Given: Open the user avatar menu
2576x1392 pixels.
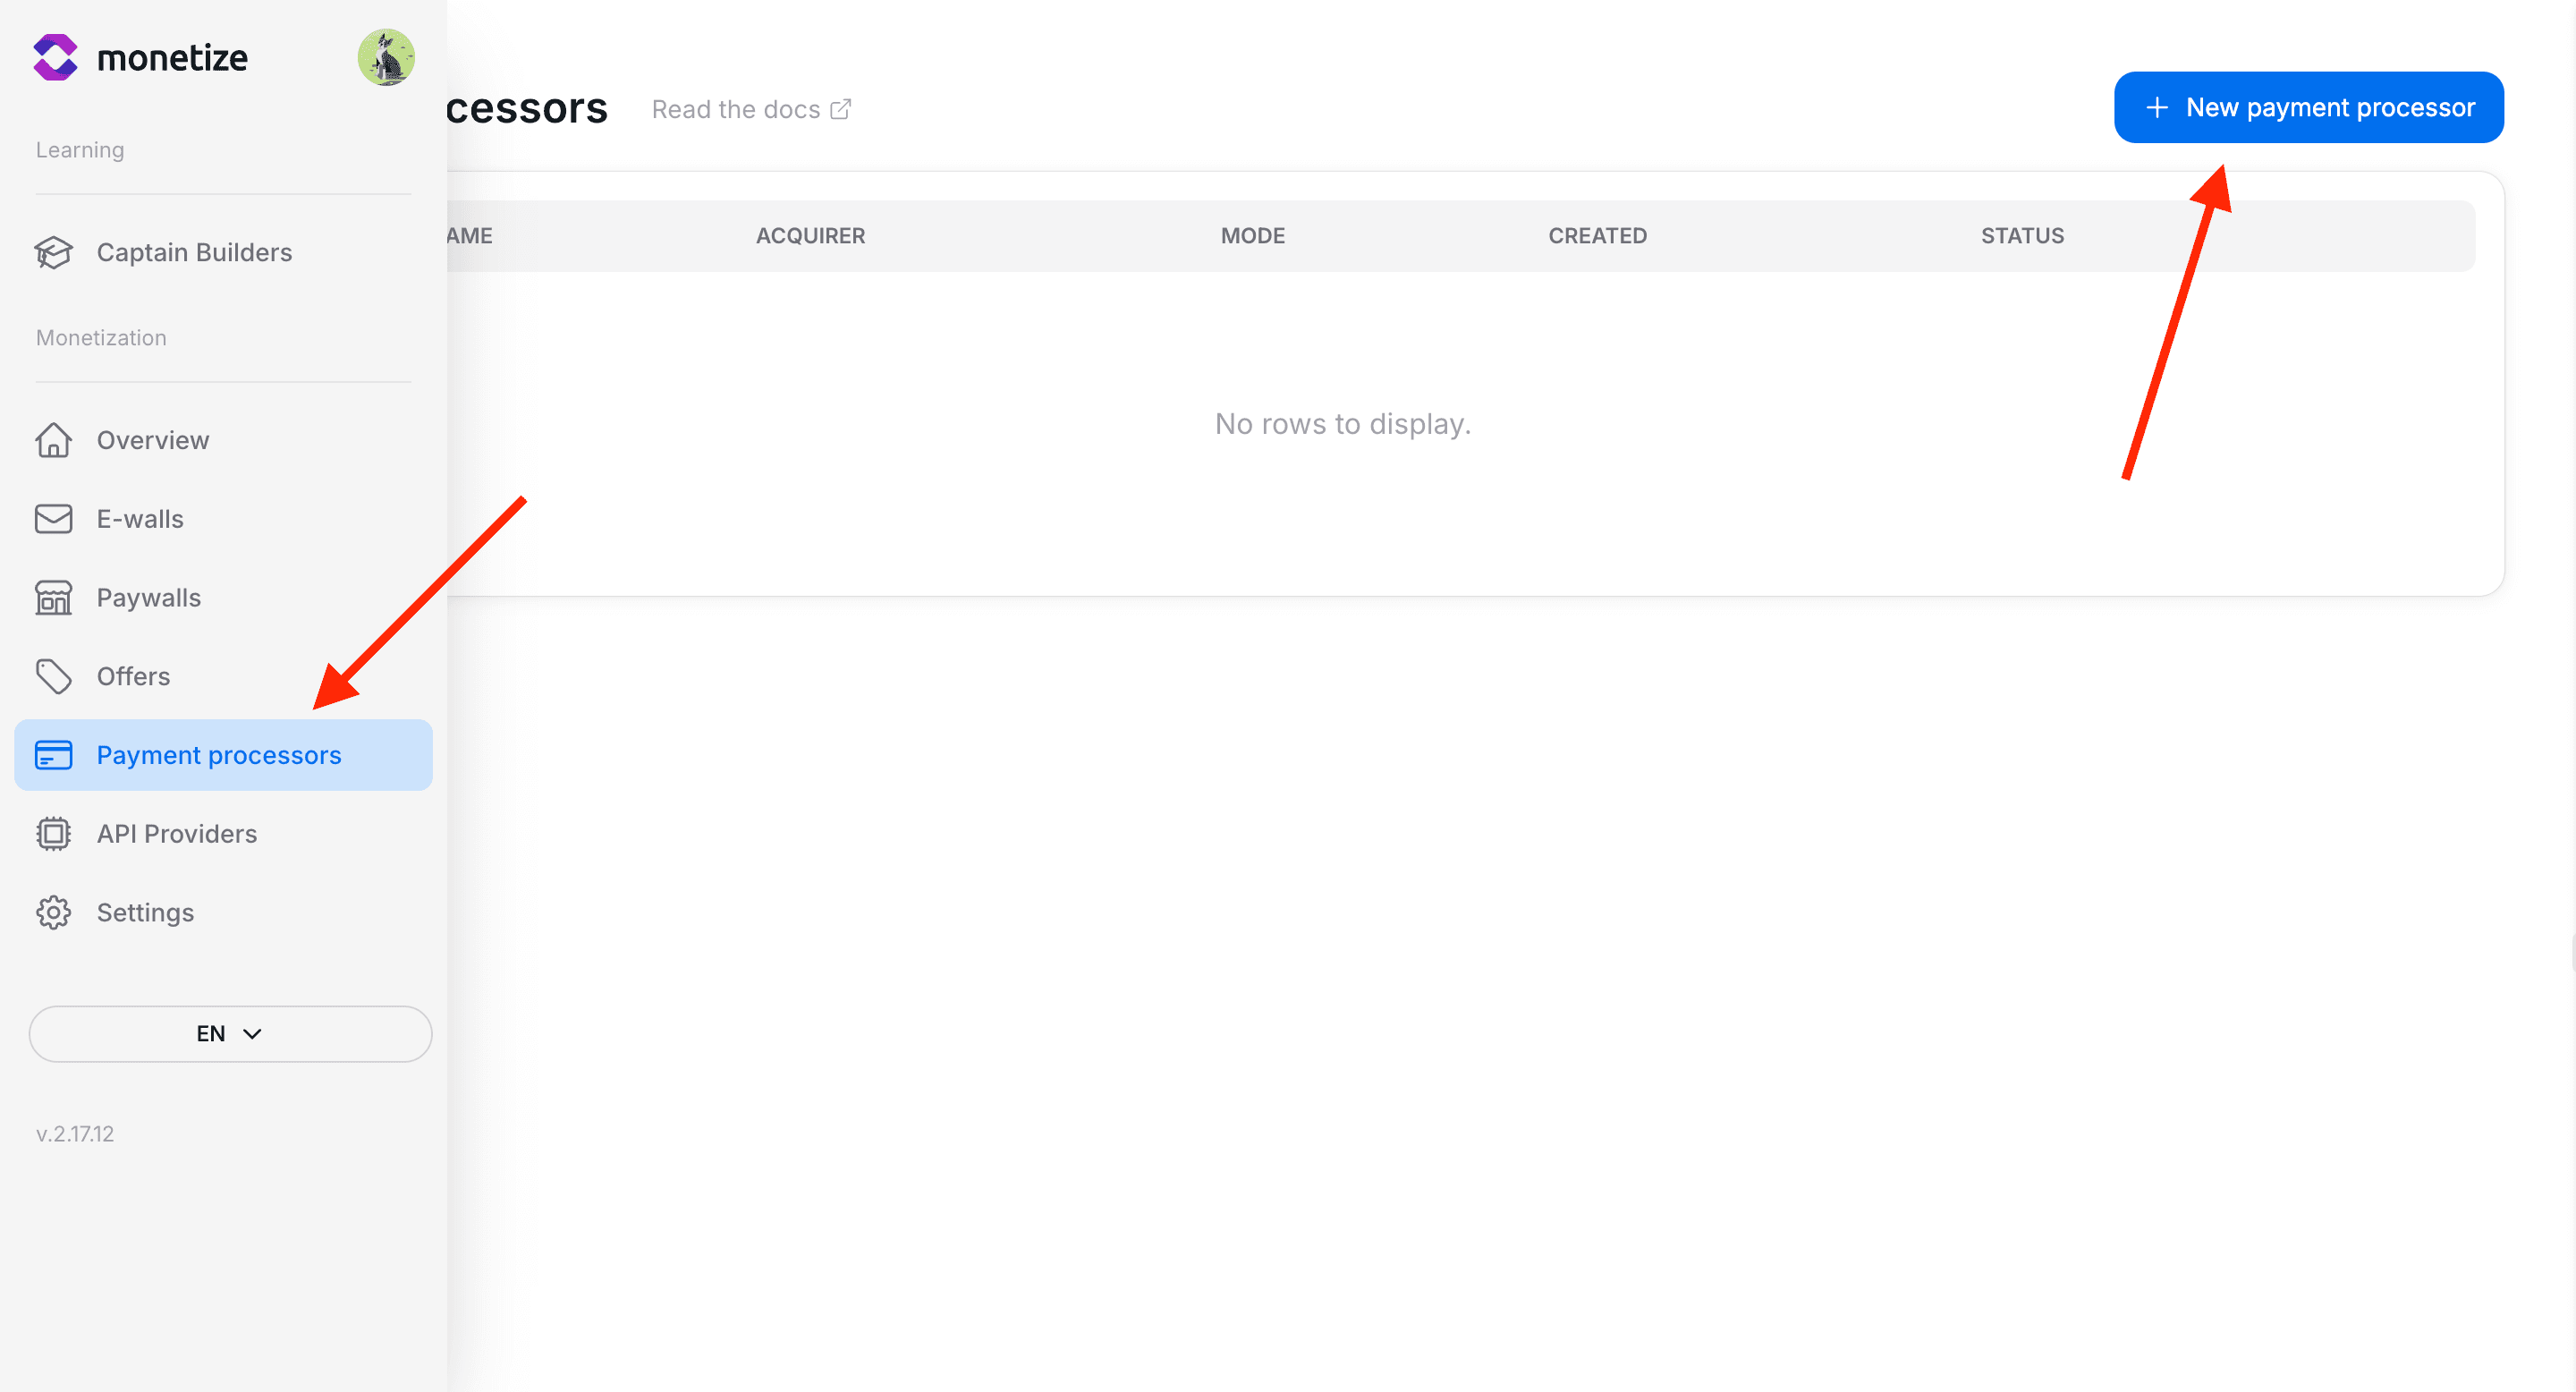Looking at the screenshot, I should (387, 57).
